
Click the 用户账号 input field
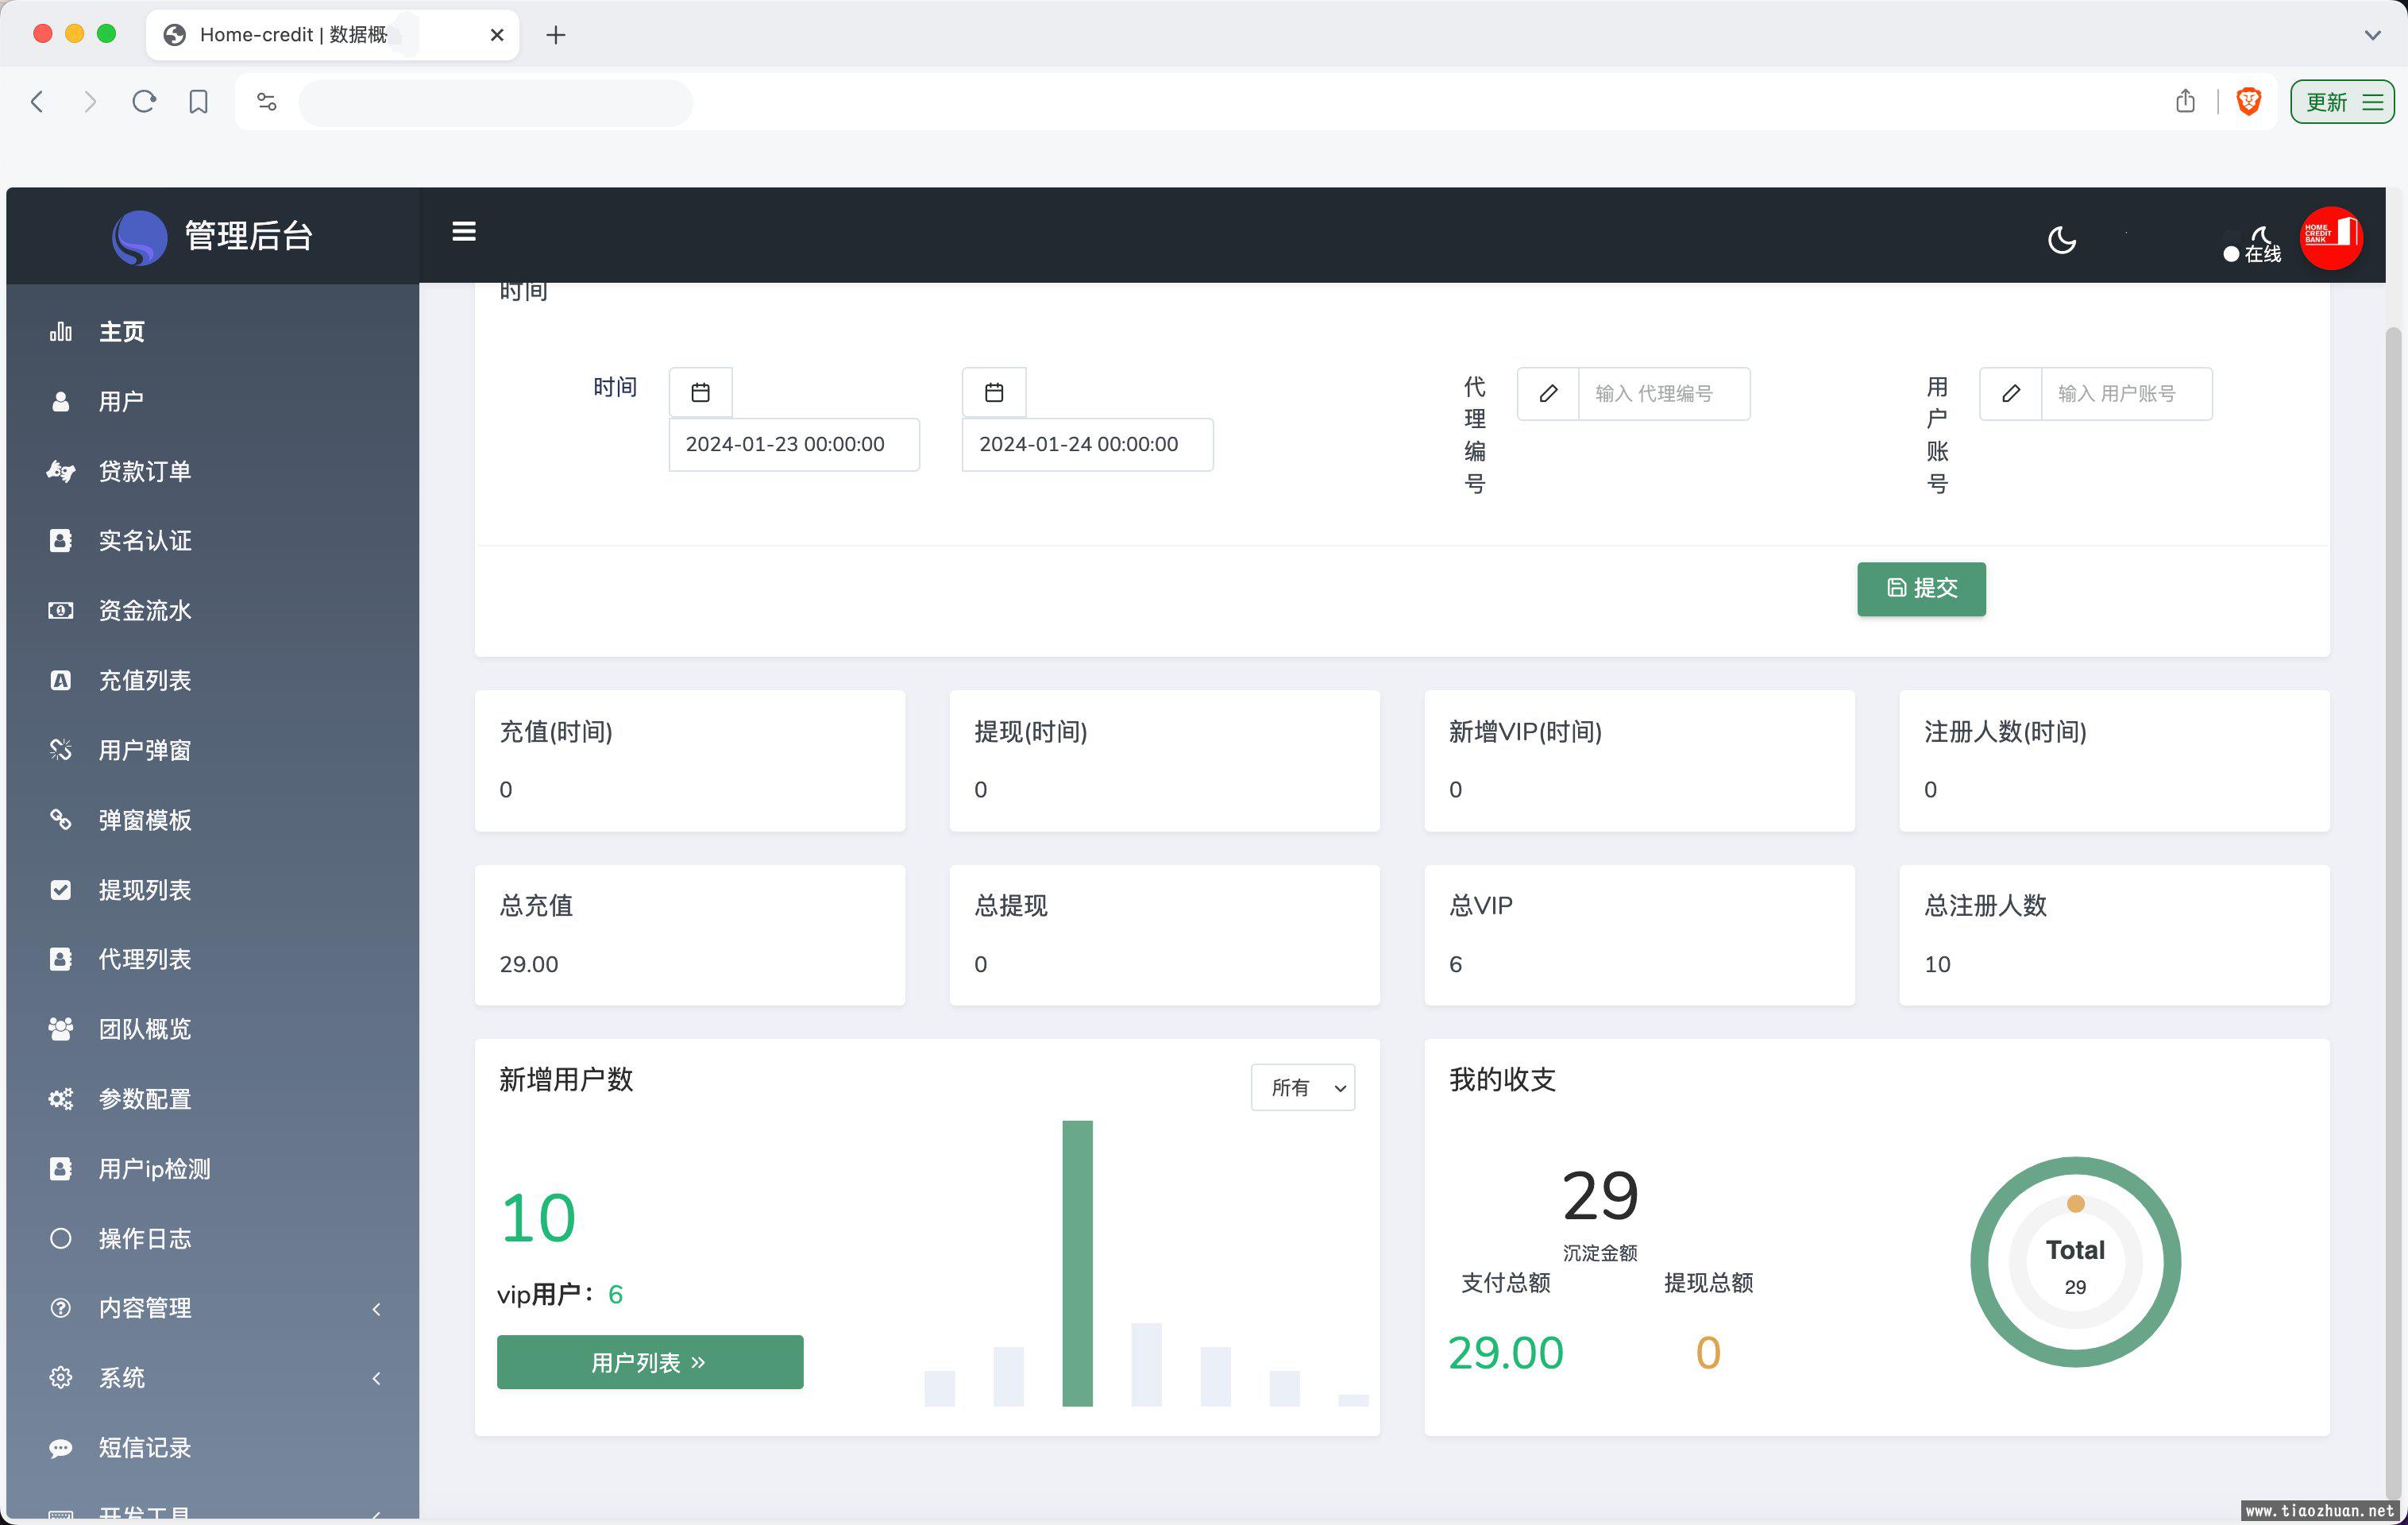[x=2126, y=394]
